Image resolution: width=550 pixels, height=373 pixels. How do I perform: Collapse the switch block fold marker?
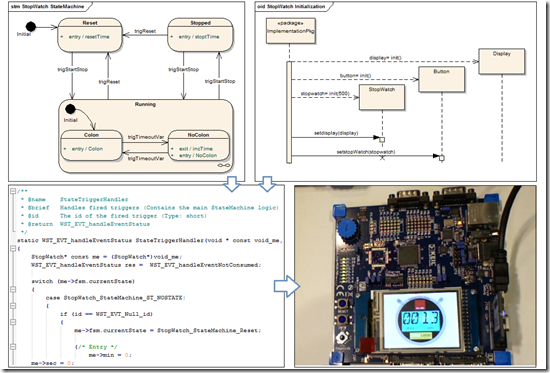[13, 289]
